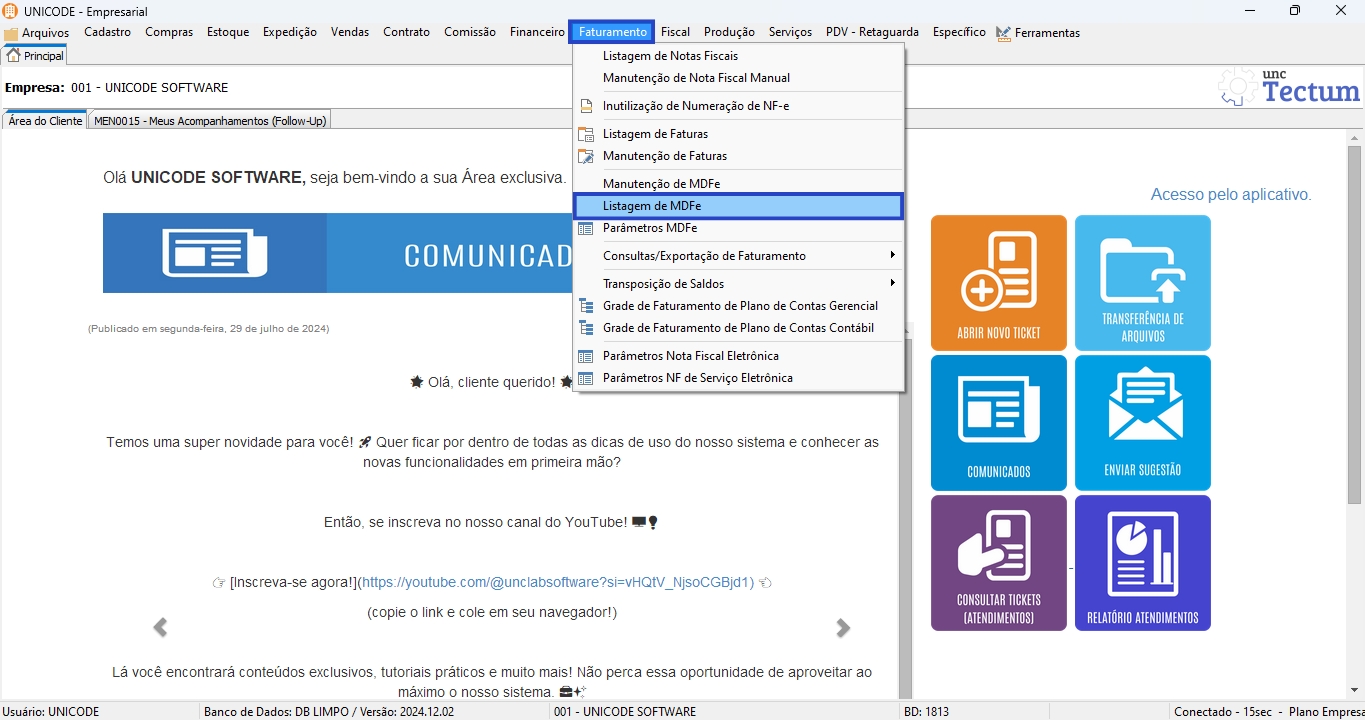Click the YouTube channel link
Screen dimensions: 1365x720
coord(557,582)
